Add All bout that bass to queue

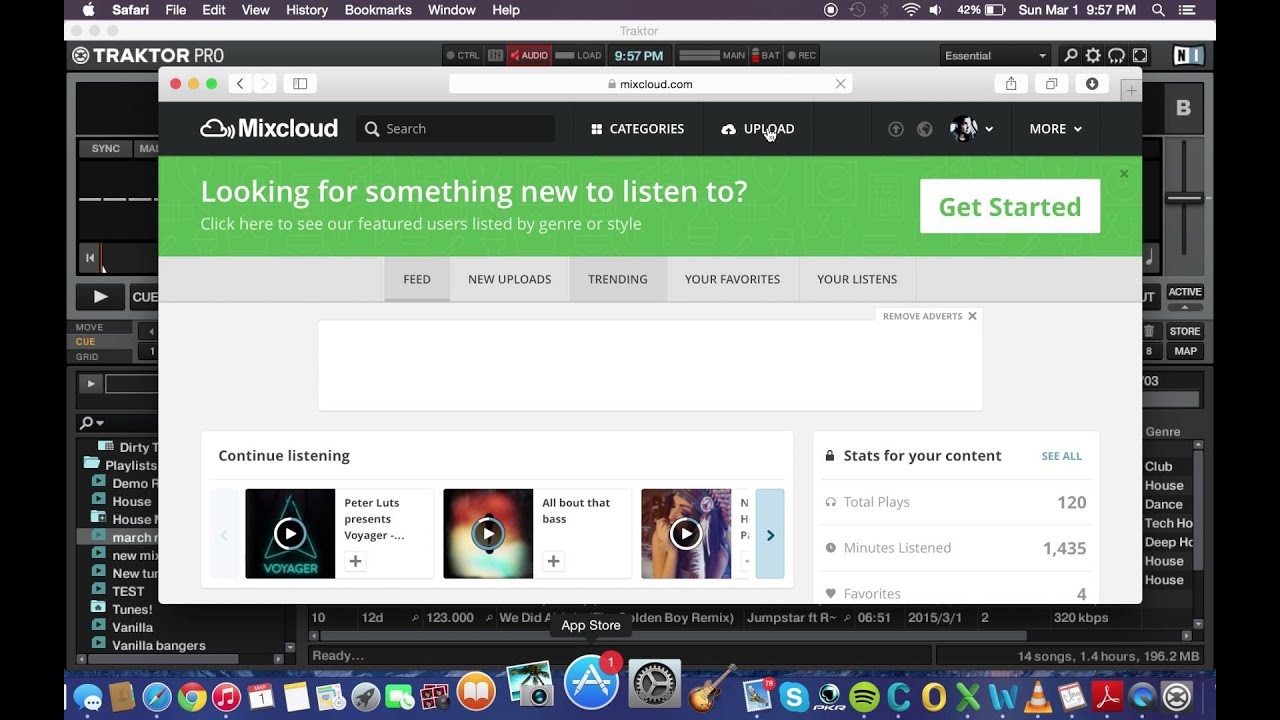coord(553,561)
